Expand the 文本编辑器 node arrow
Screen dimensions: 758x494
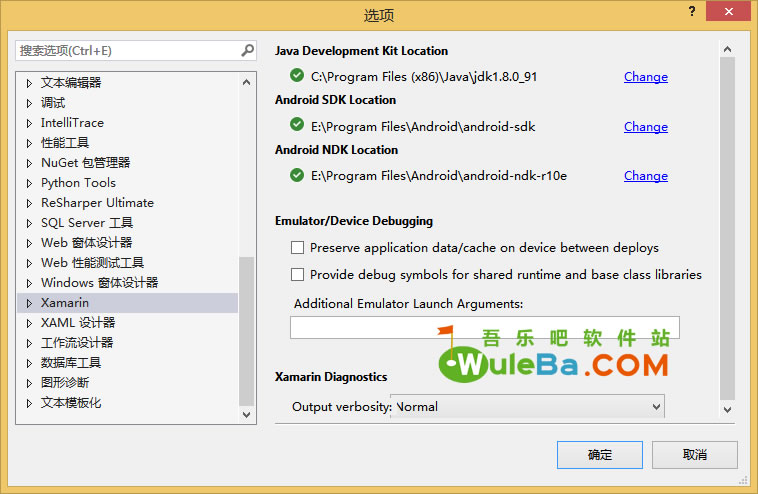click(29, 83)
